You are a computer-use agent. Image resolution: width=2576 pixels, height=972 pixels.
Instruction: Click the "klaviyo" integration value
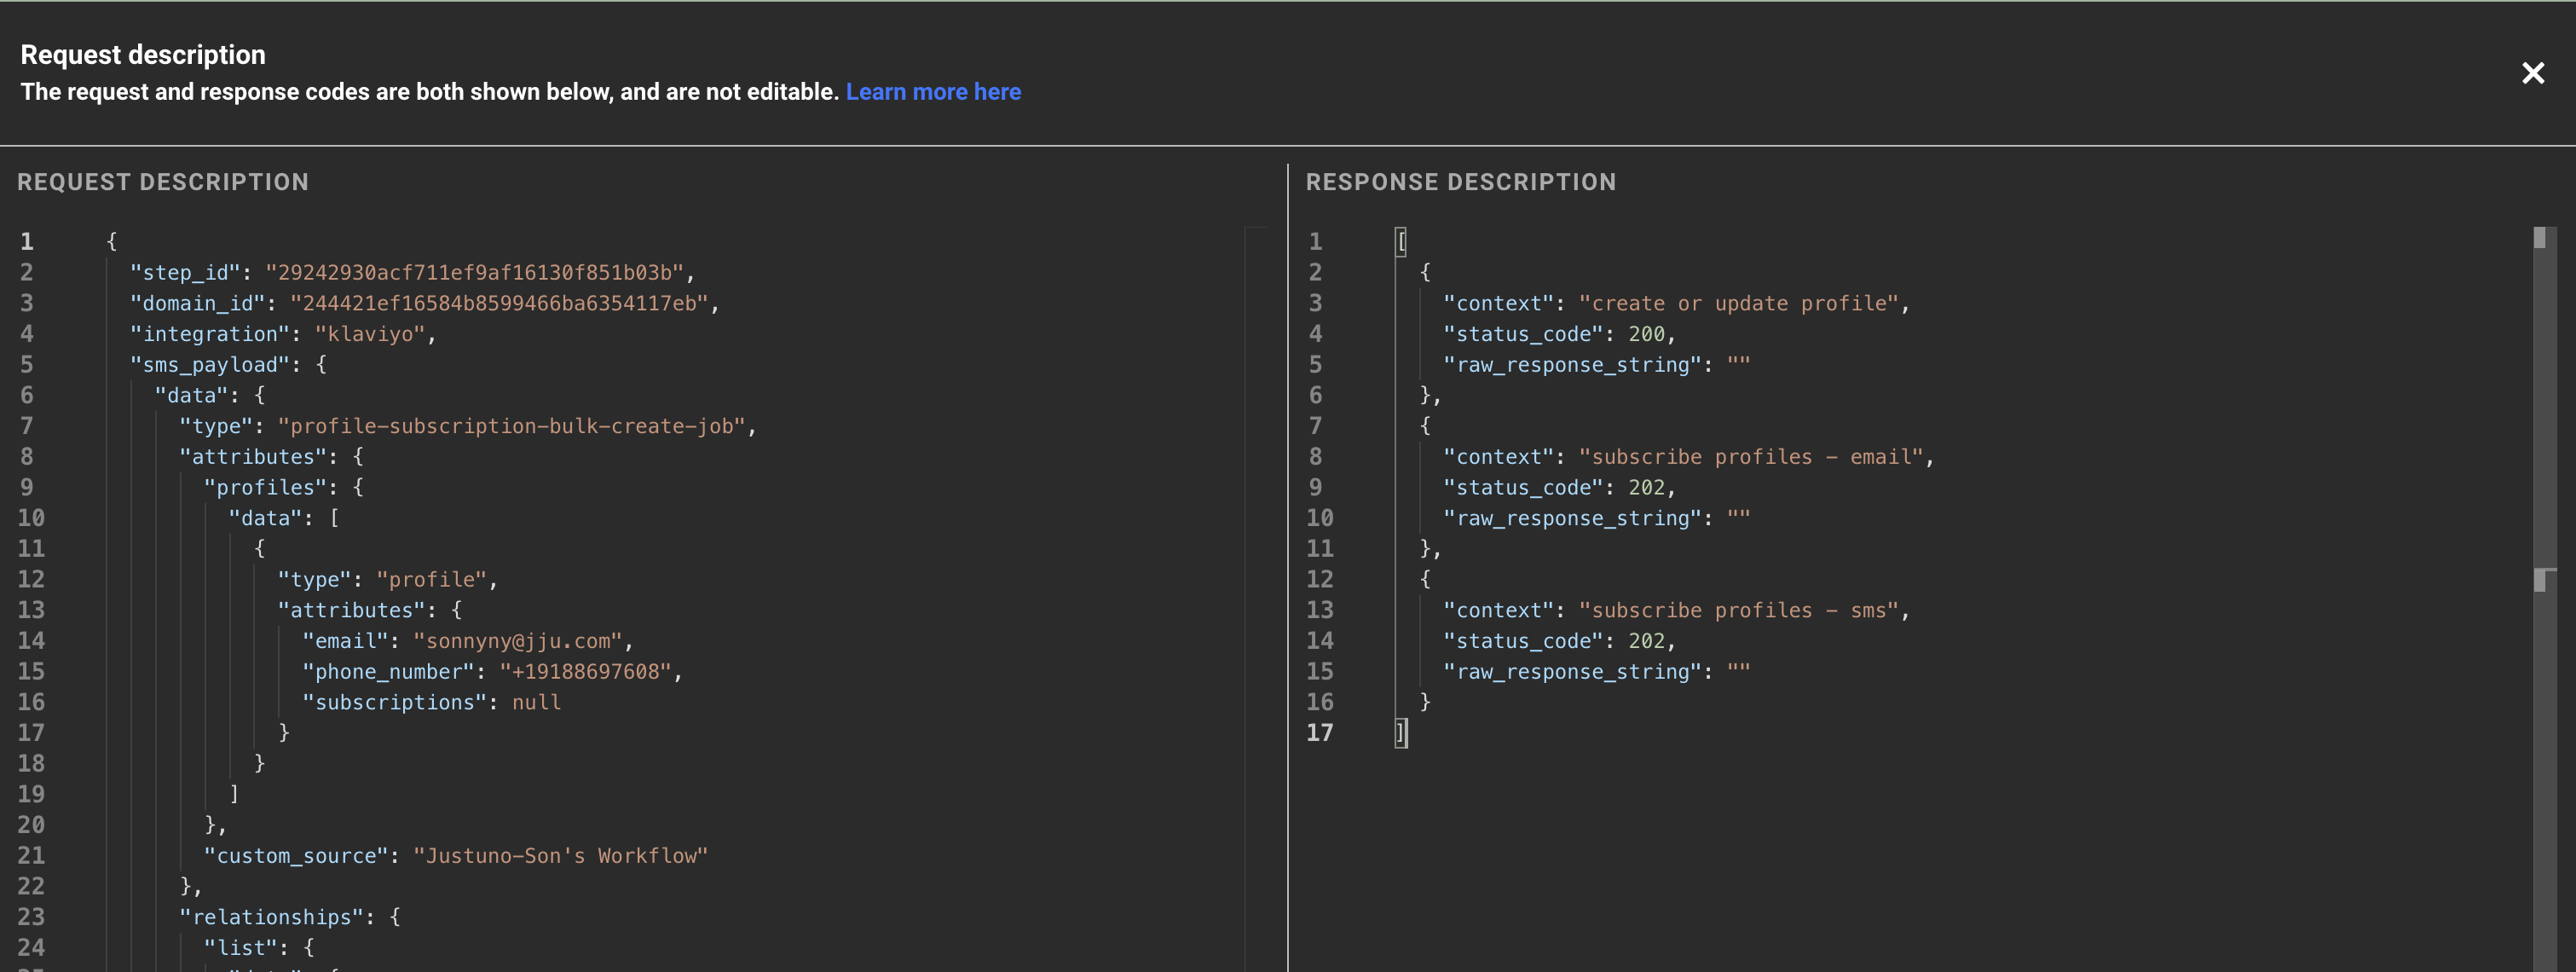[x=370, y=334]
